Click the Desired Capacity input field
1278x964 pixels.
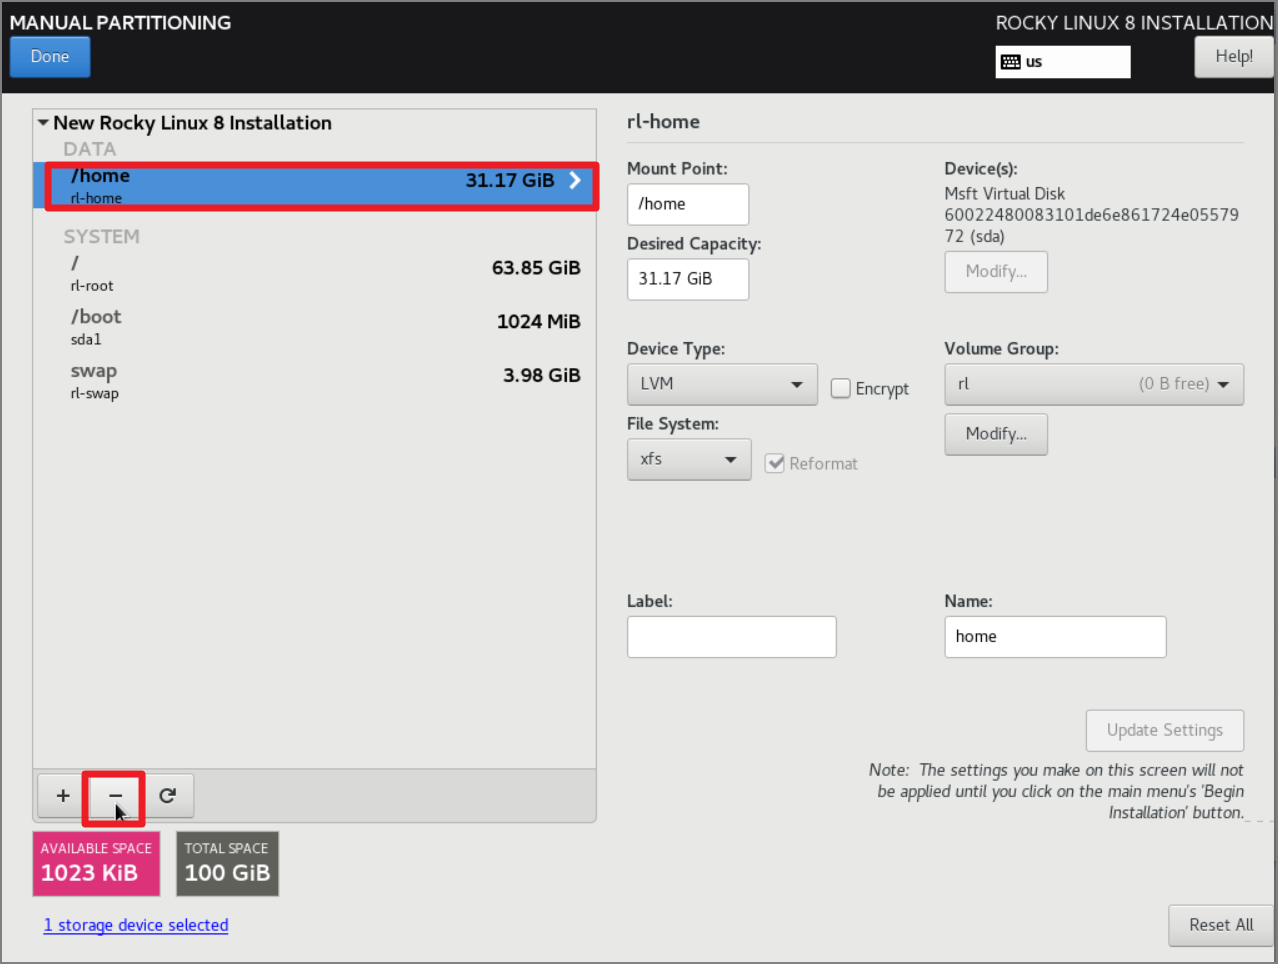click(x=688, y=279)
